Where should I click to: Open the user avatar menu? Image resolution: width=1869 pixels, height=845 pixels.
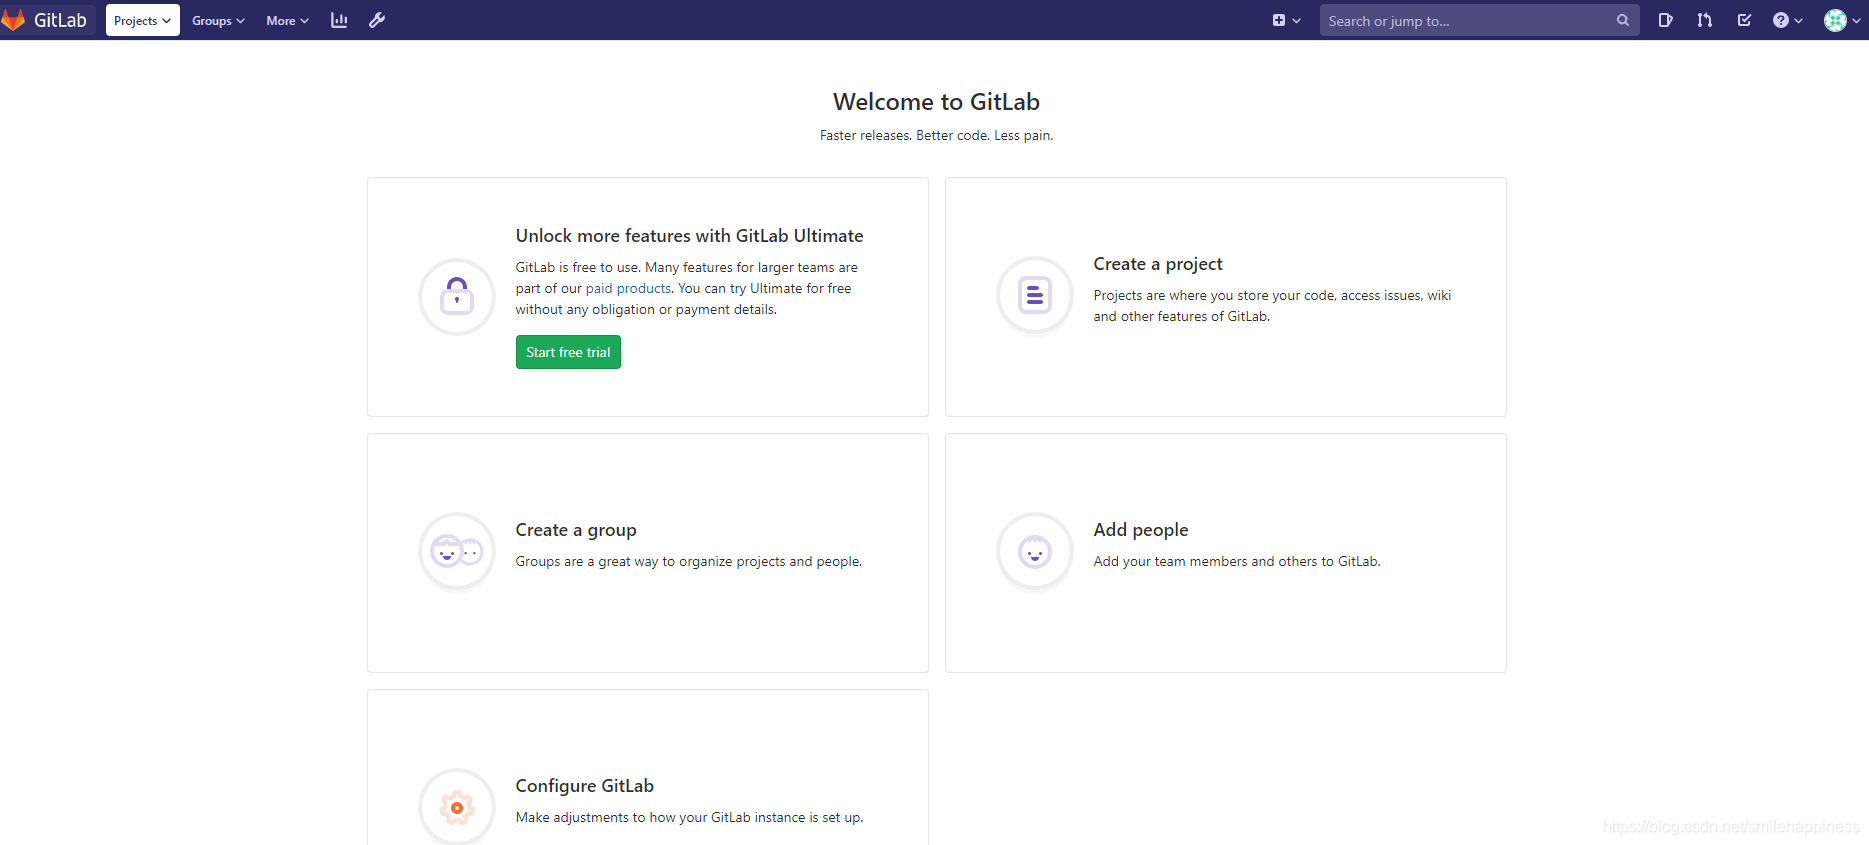1842,20
